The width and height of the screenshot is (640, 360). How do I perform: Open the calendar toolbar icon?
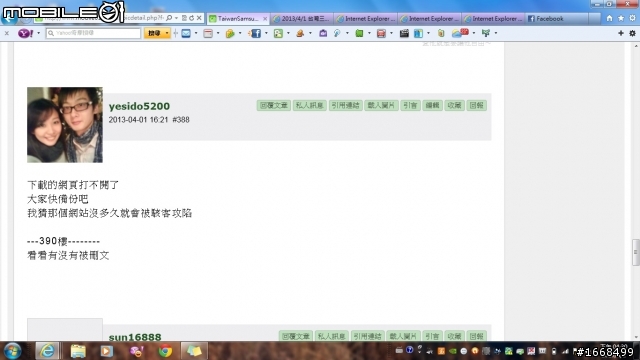208,33
